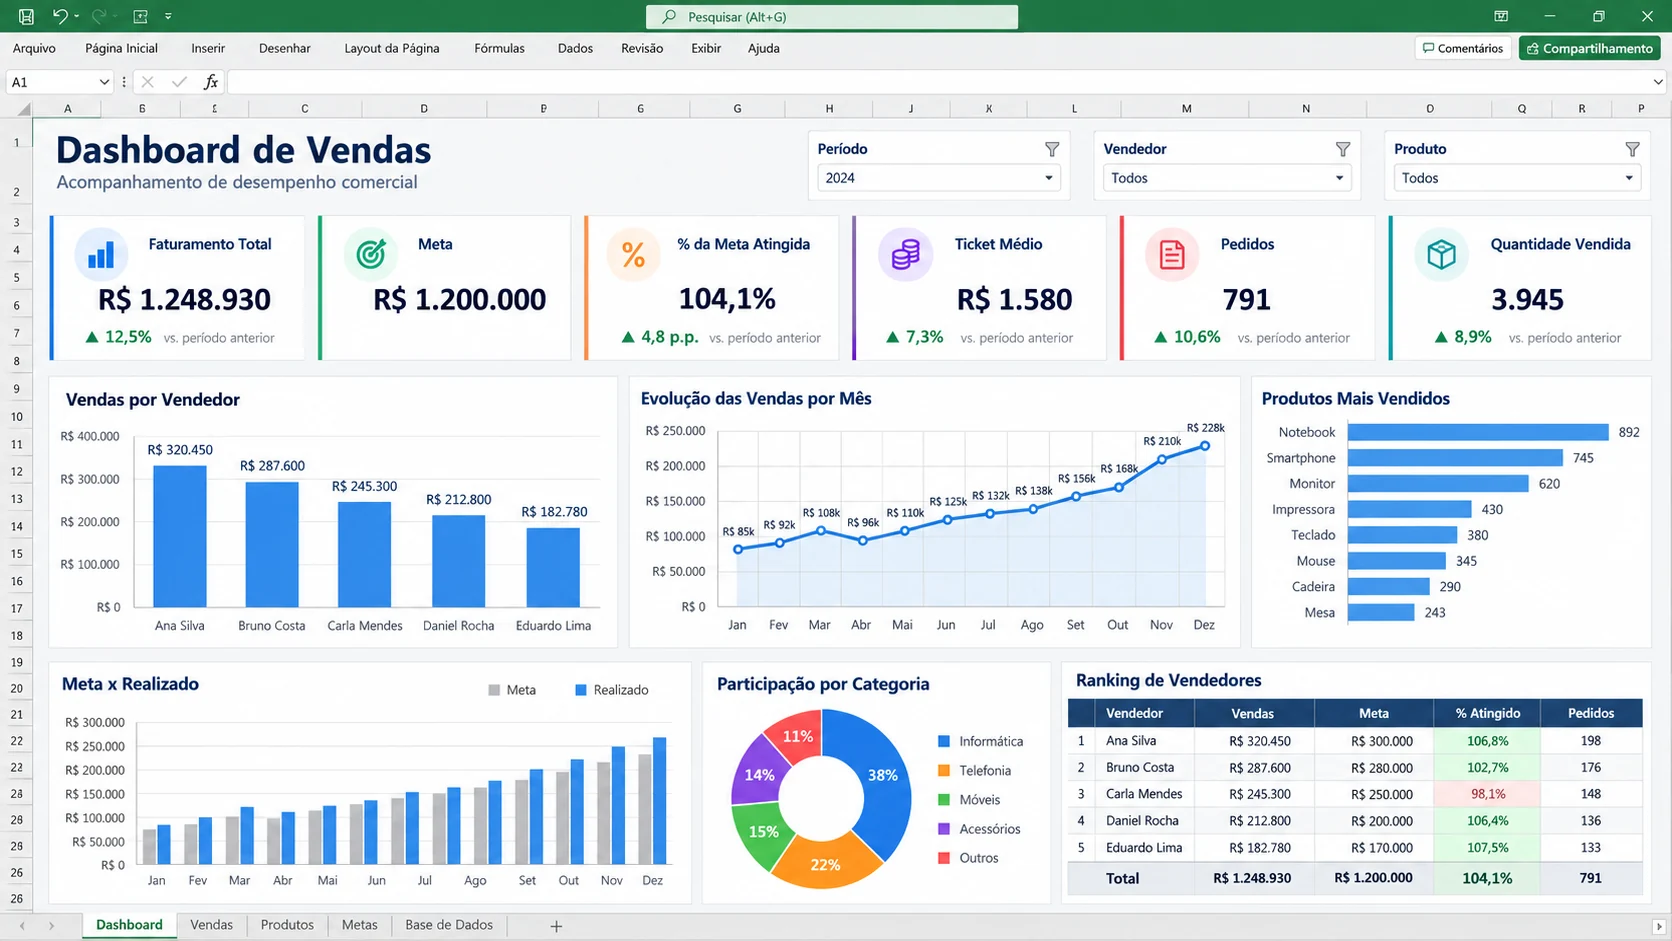Viewport: 1672px width, 941px height.
Task: Click the formula bar cancel X icon
Action: [148, 82]
